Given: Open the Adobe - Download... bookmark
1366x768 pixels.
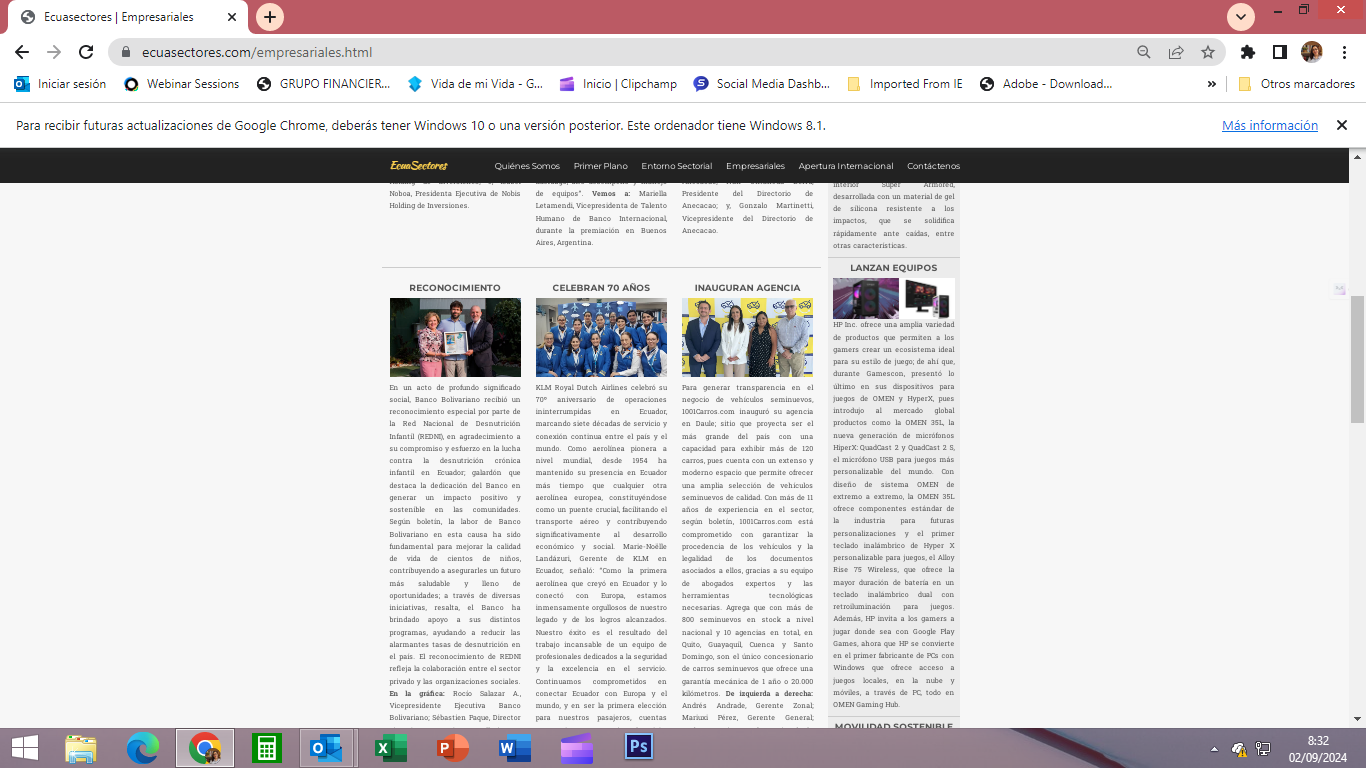Looking at the screenshot, I should coord(1046,84).
